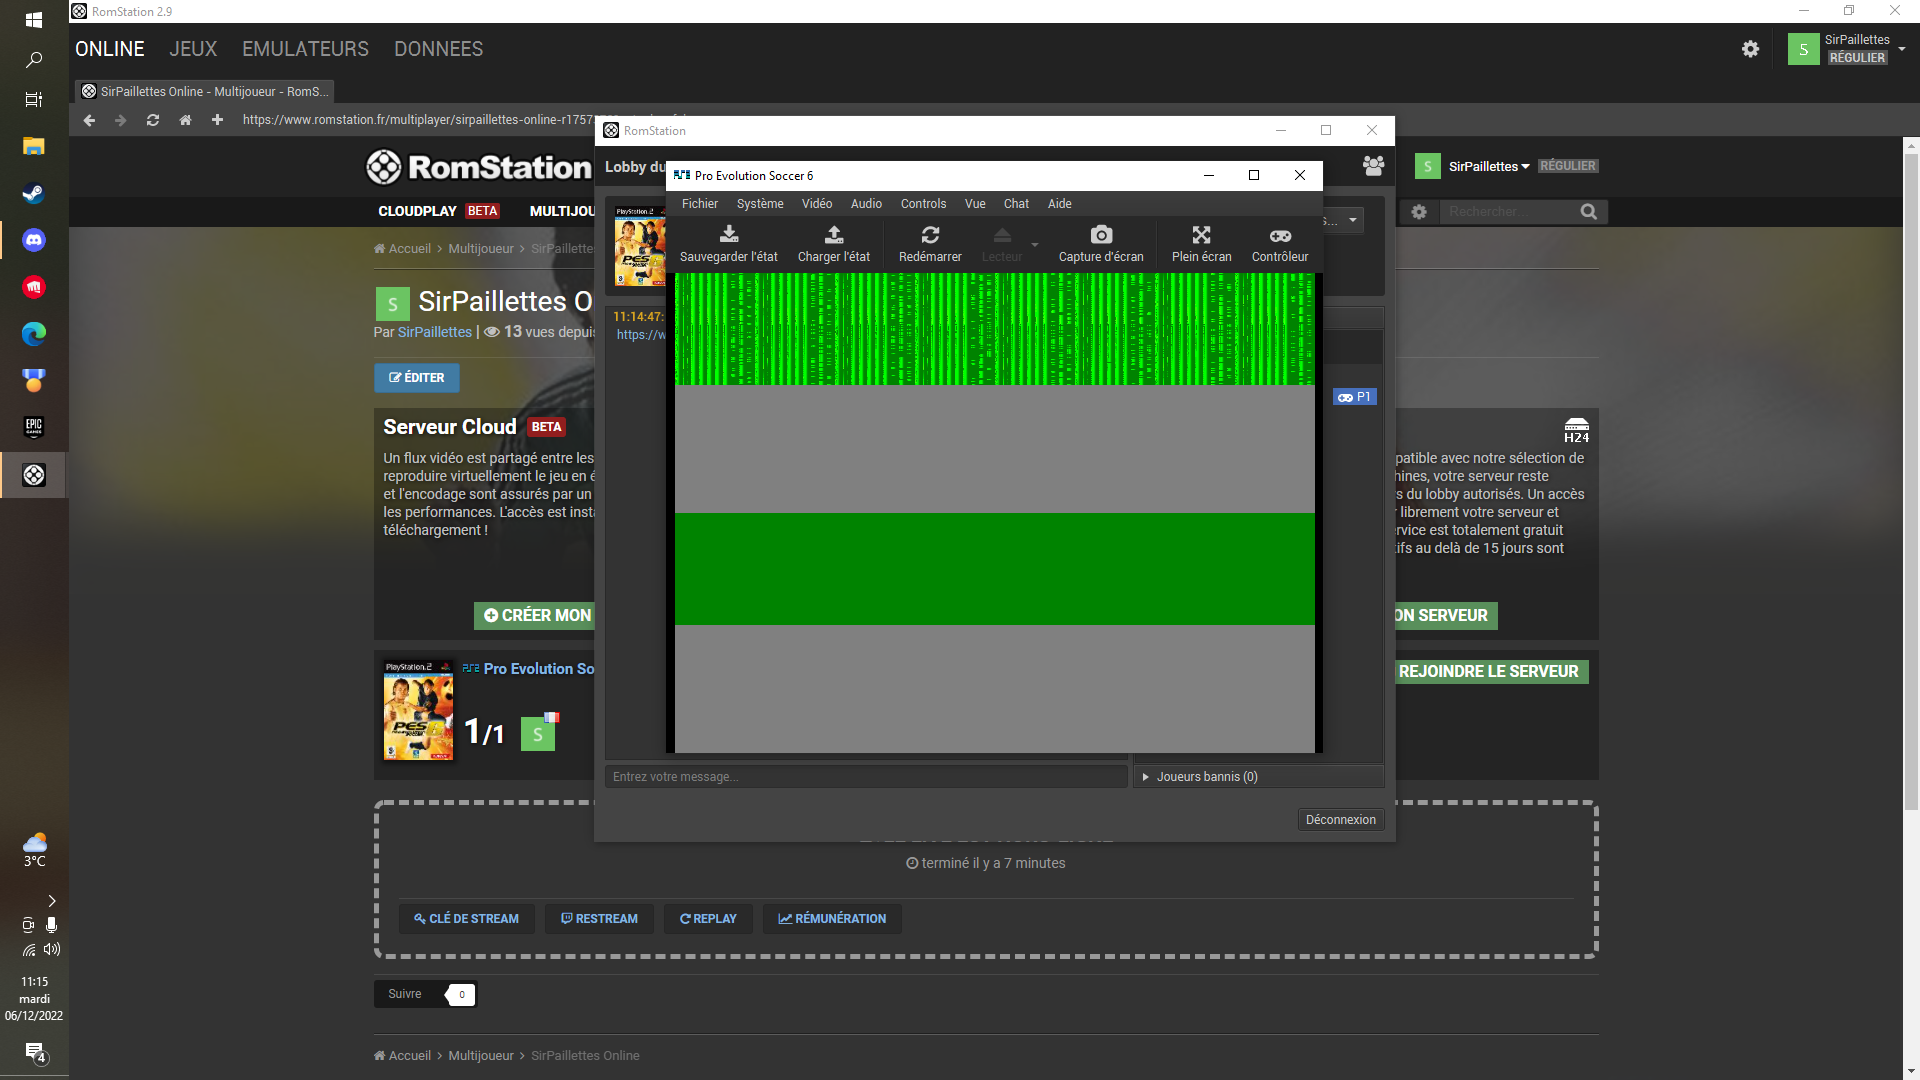Open the Fichier menu
The width and height of the screenshot is (1920, 1080).
click(700, 204)
